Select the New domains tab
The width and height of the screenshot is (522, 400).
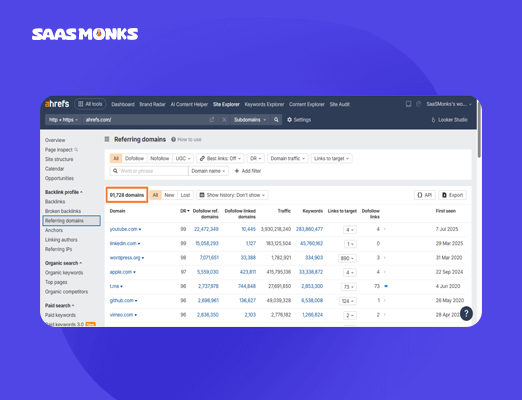(x=169, y=195)
